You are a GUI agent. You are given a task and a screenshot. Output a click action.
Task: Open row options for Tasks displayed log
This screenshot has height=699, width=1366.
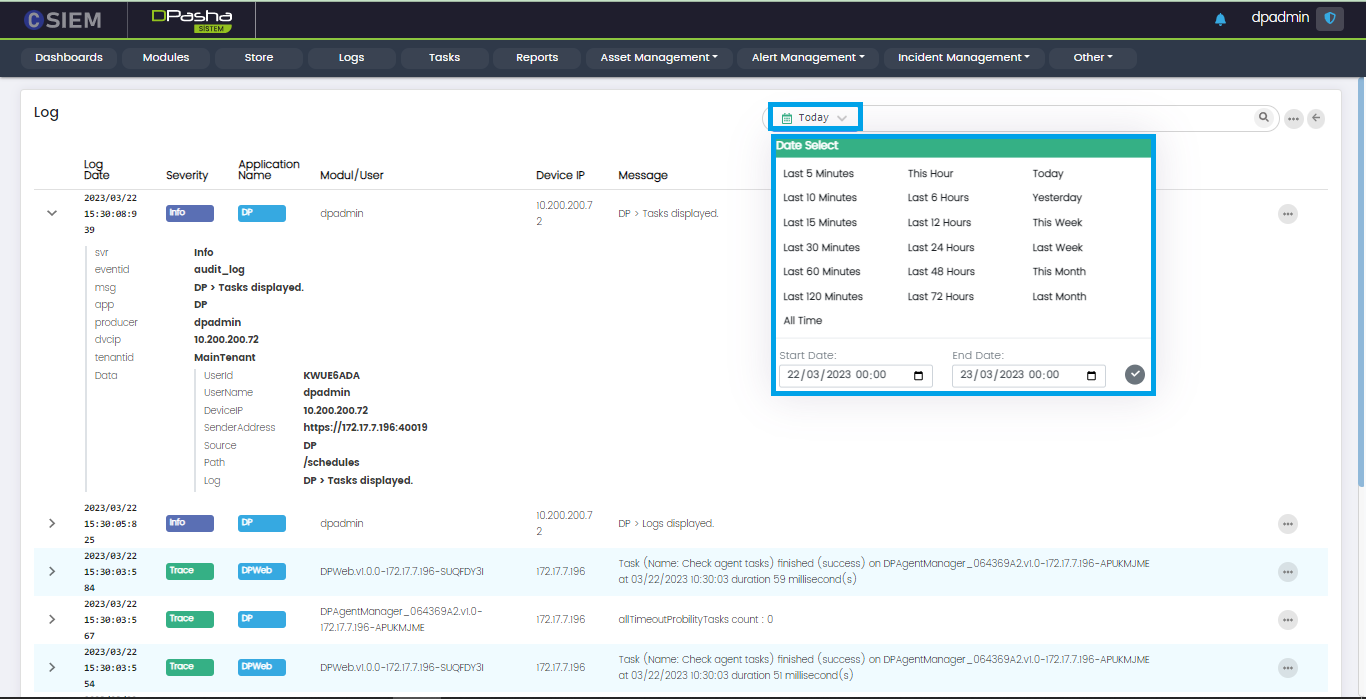pos(1287,214)
